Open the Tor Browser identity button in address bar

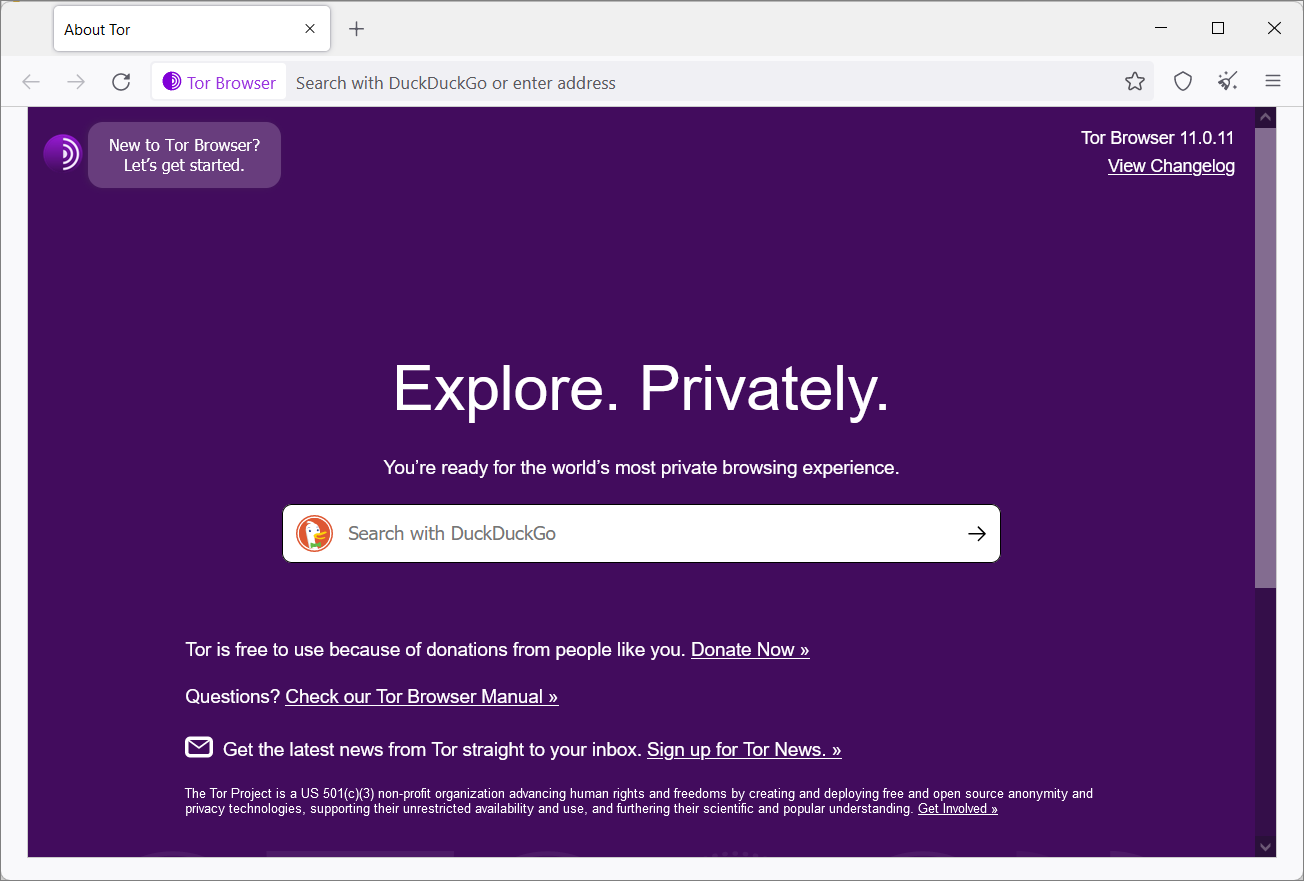[219, 82]
